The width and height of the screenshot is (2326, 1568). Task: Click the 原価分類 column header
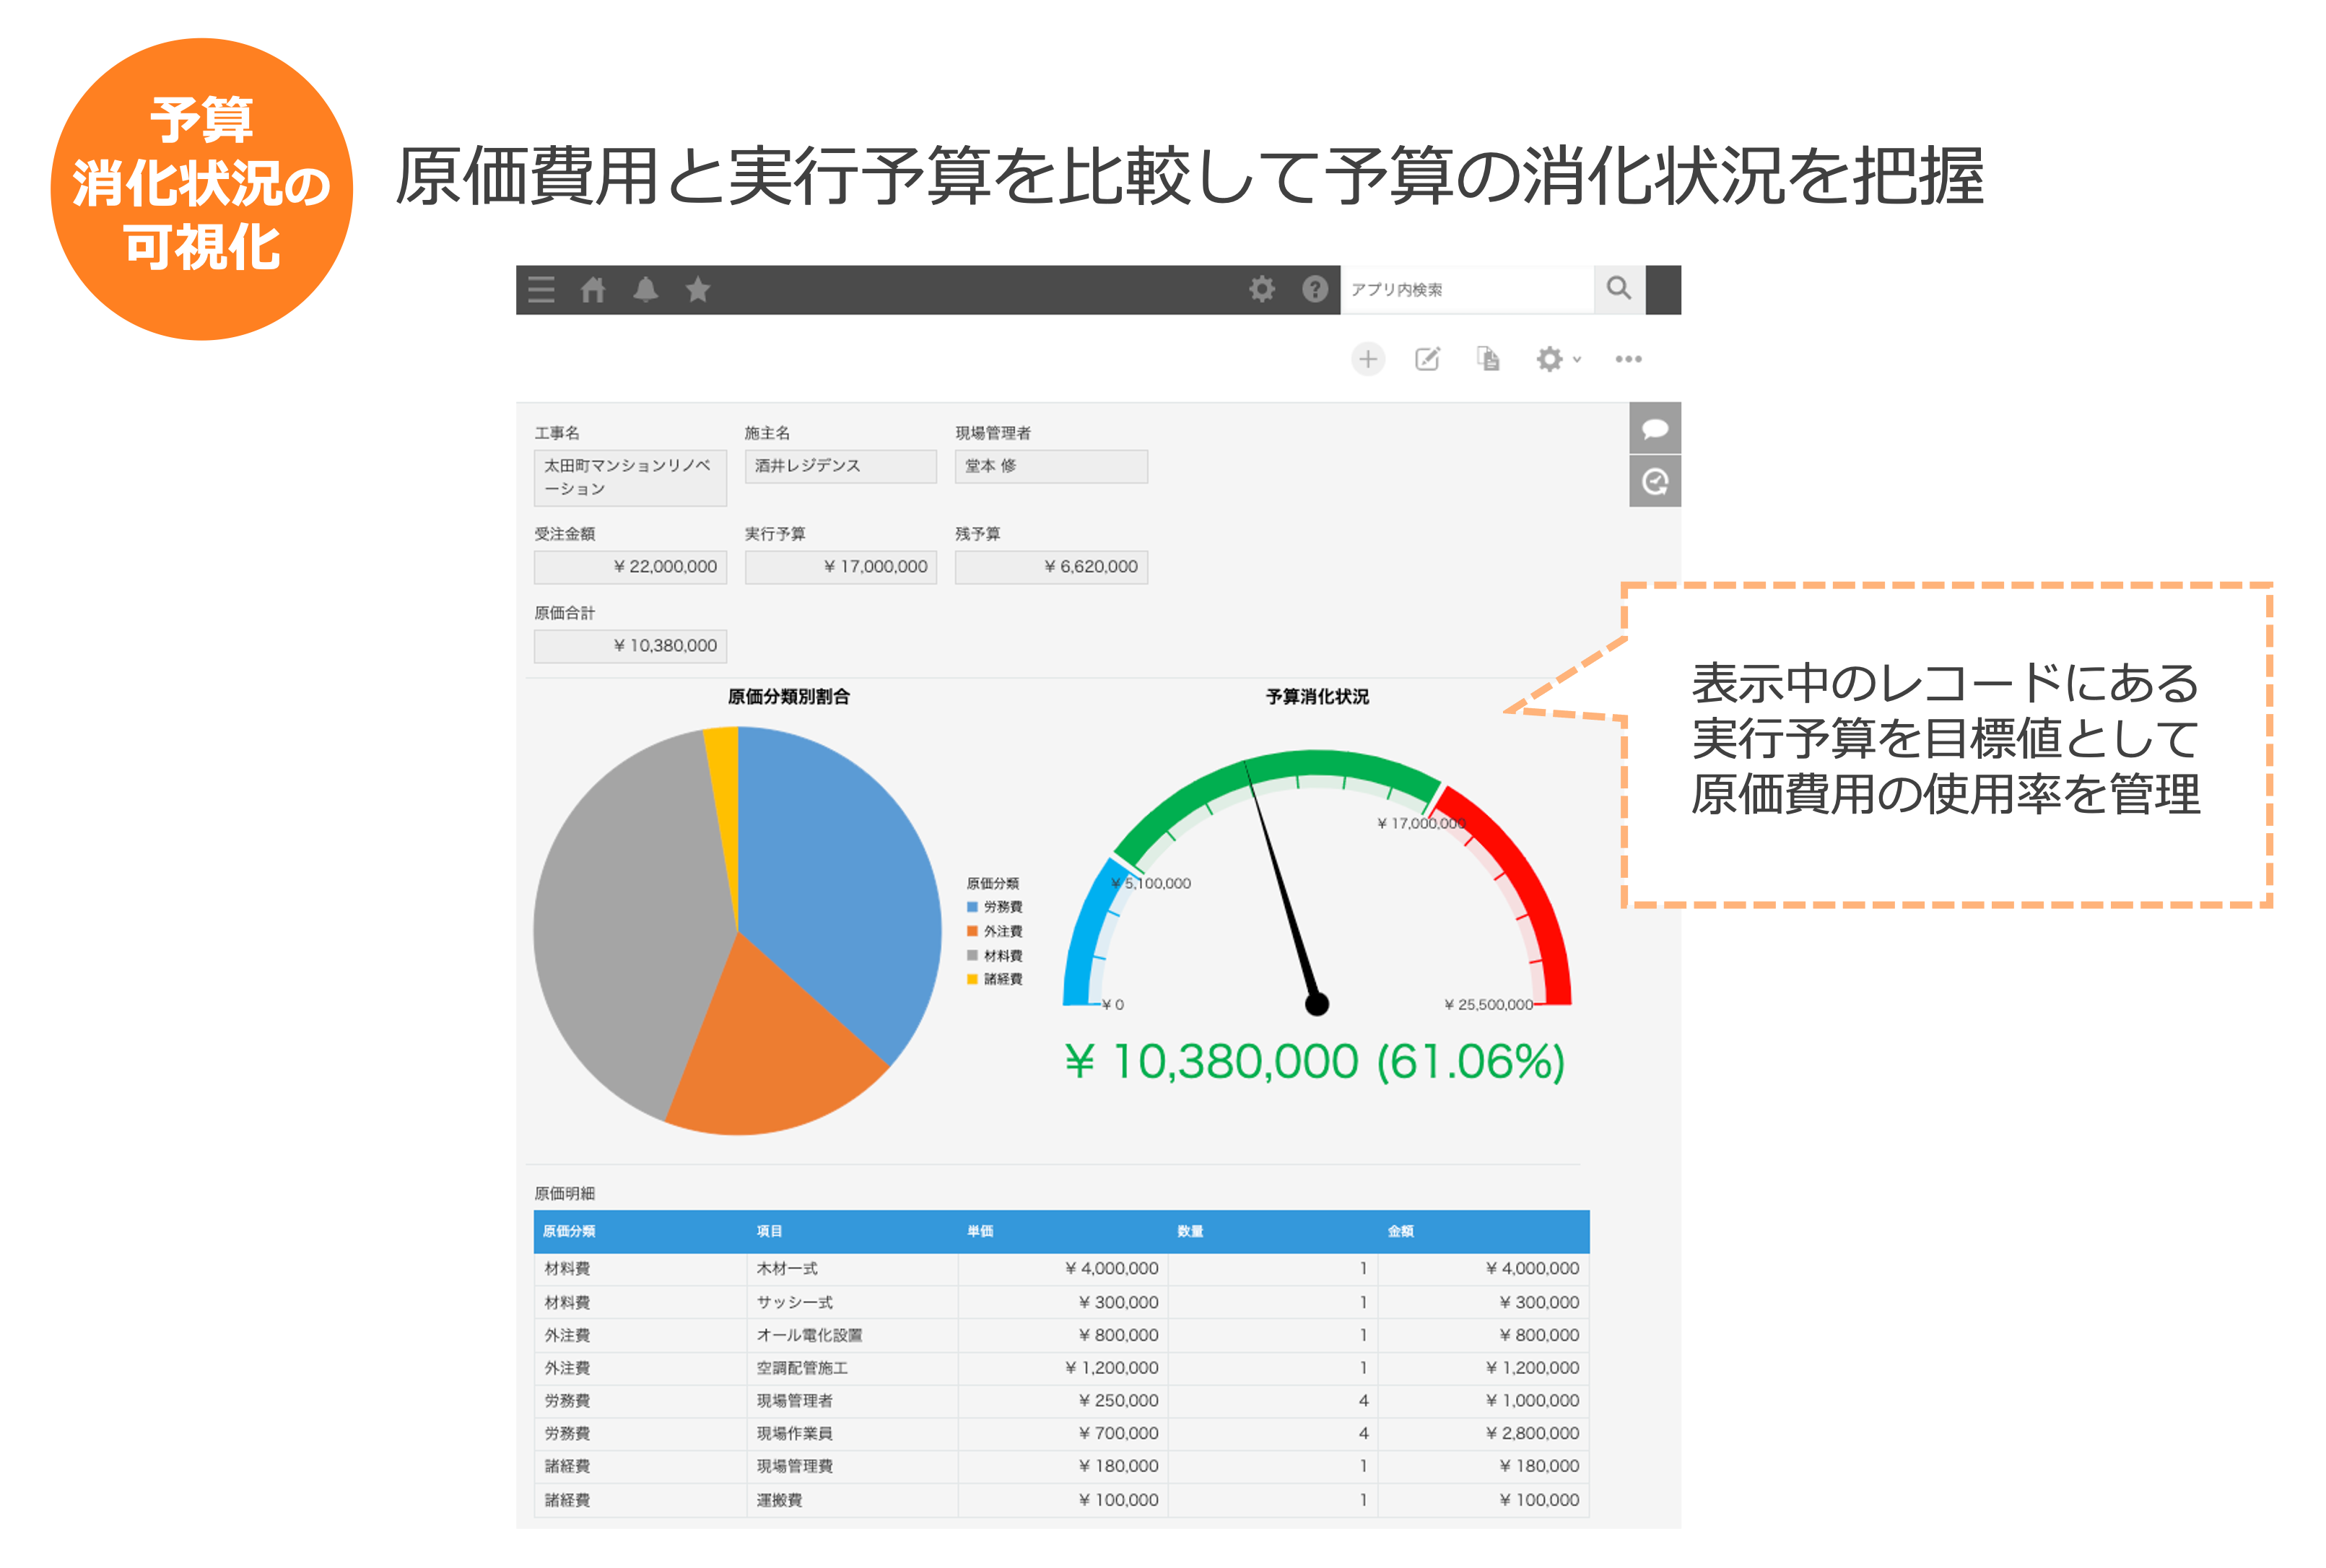click(569, 1231)
